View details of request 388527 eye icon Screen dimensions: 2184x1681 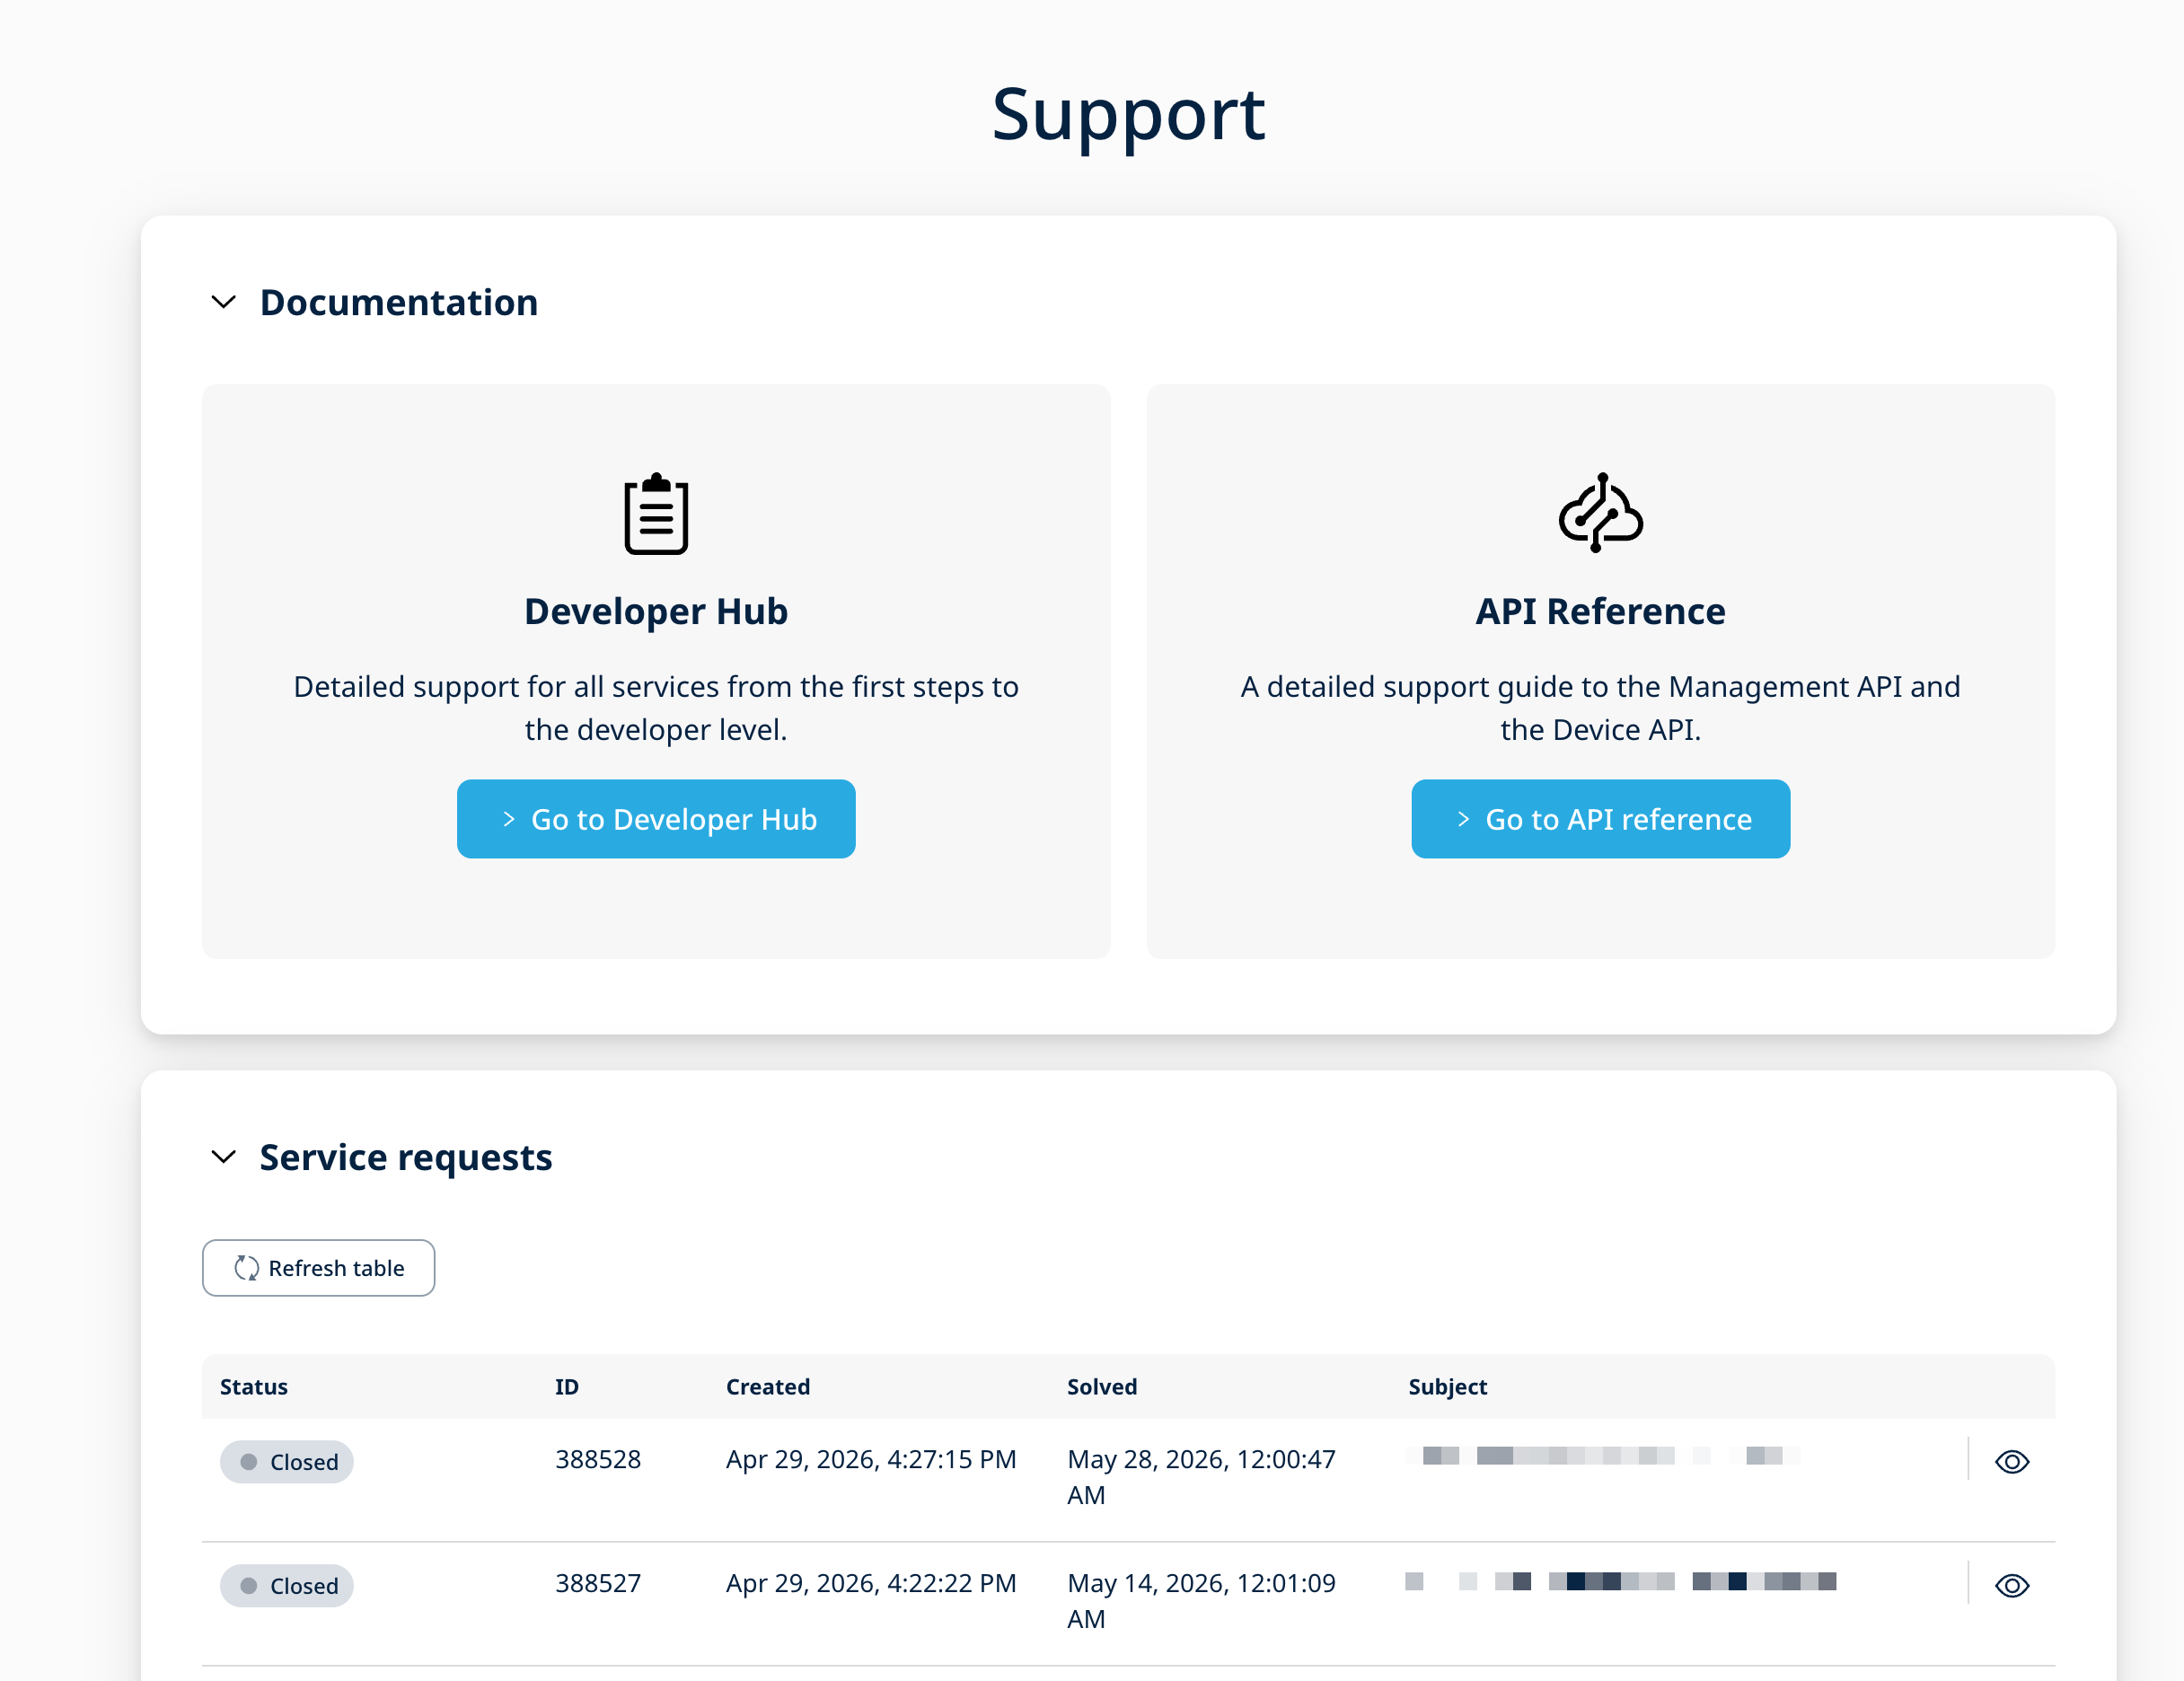coord(2012,1586)
